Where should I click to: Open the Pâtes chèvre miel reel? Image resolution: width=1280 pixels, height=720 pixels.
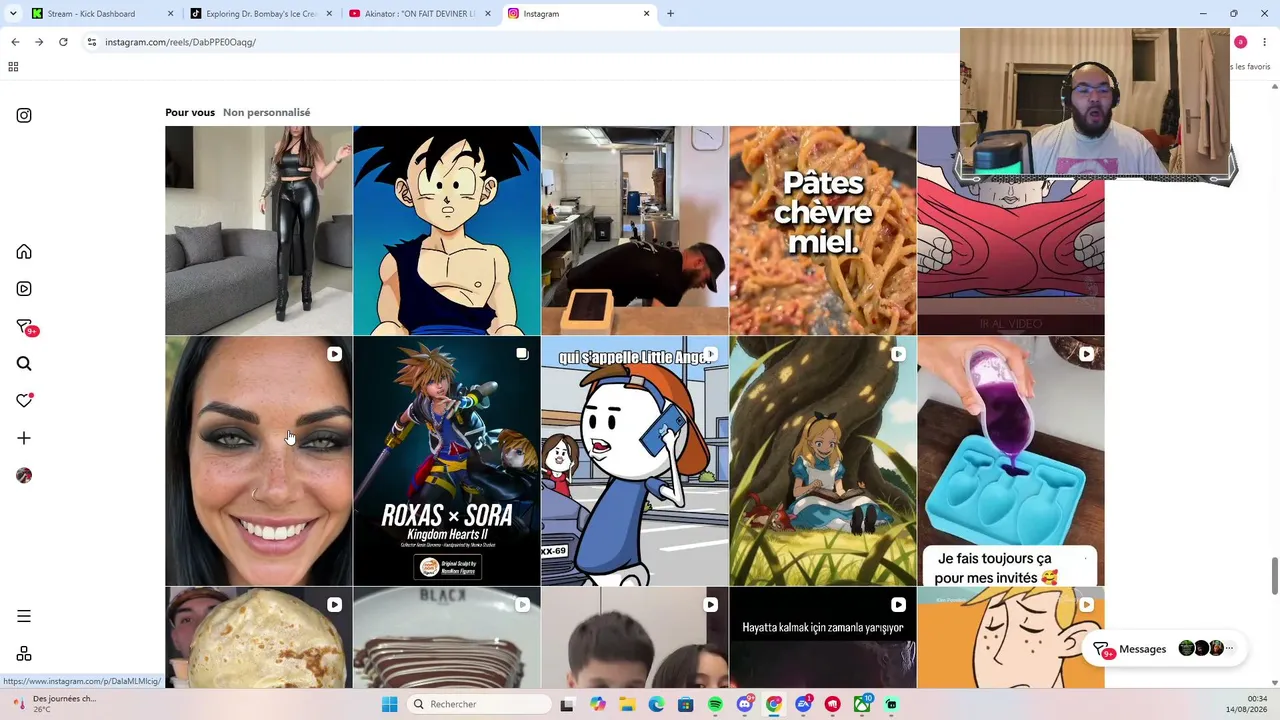(x=823, y=230)
